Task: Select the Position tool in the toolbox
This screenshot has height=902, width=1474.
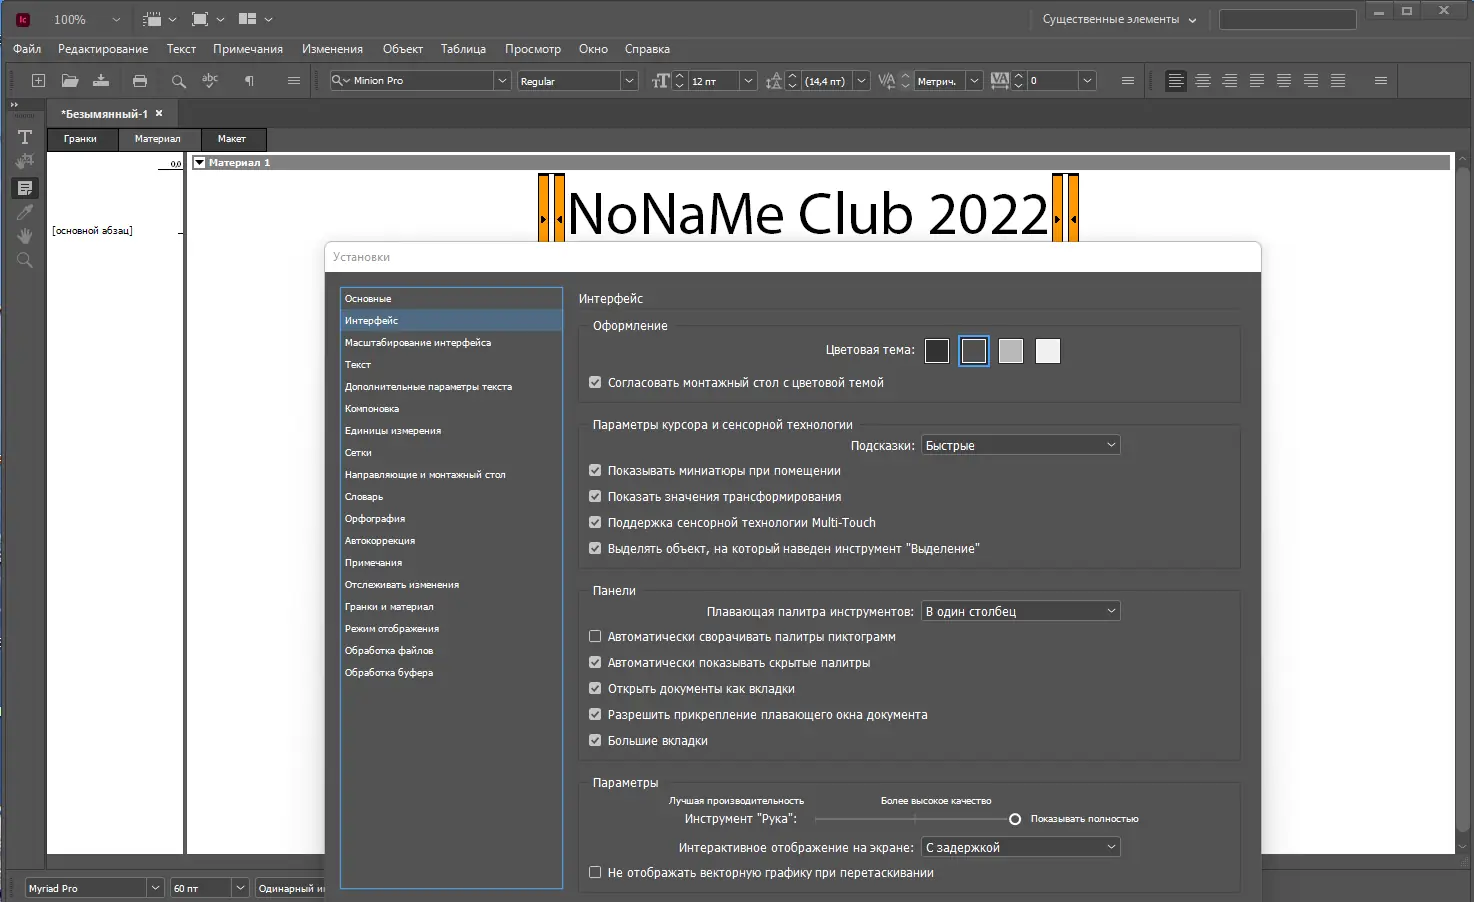Action: [x=25, y=161]
